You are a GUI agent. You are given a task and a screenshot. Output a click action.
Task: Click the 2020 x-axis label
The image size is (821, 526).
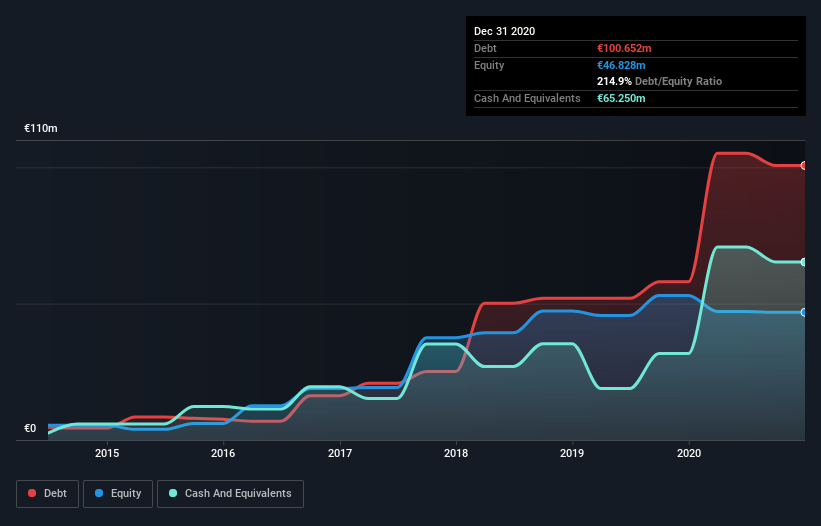tap(689, 453)
